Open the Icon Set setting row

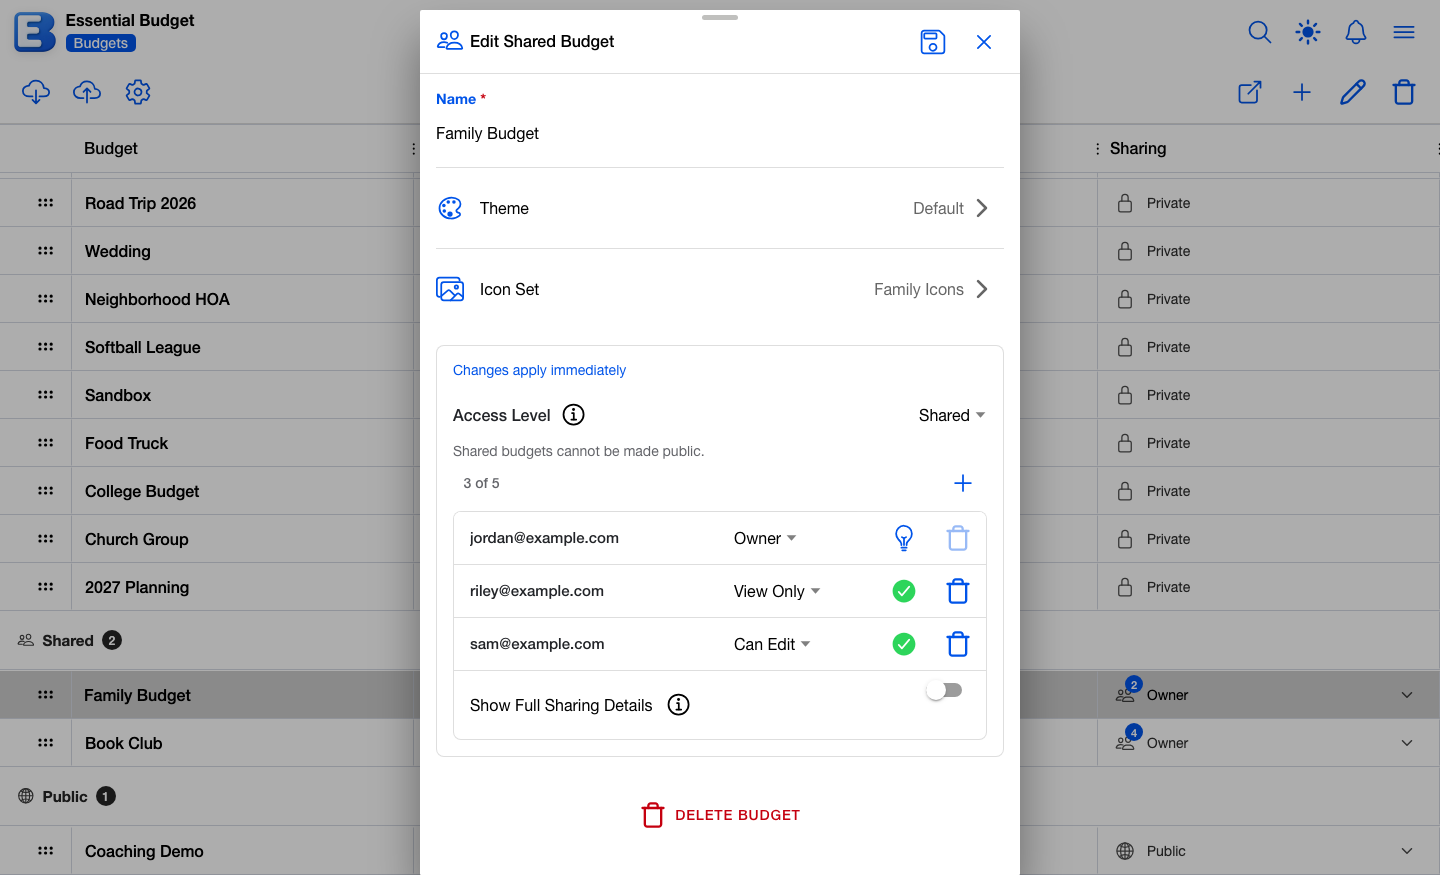[720, 289]
